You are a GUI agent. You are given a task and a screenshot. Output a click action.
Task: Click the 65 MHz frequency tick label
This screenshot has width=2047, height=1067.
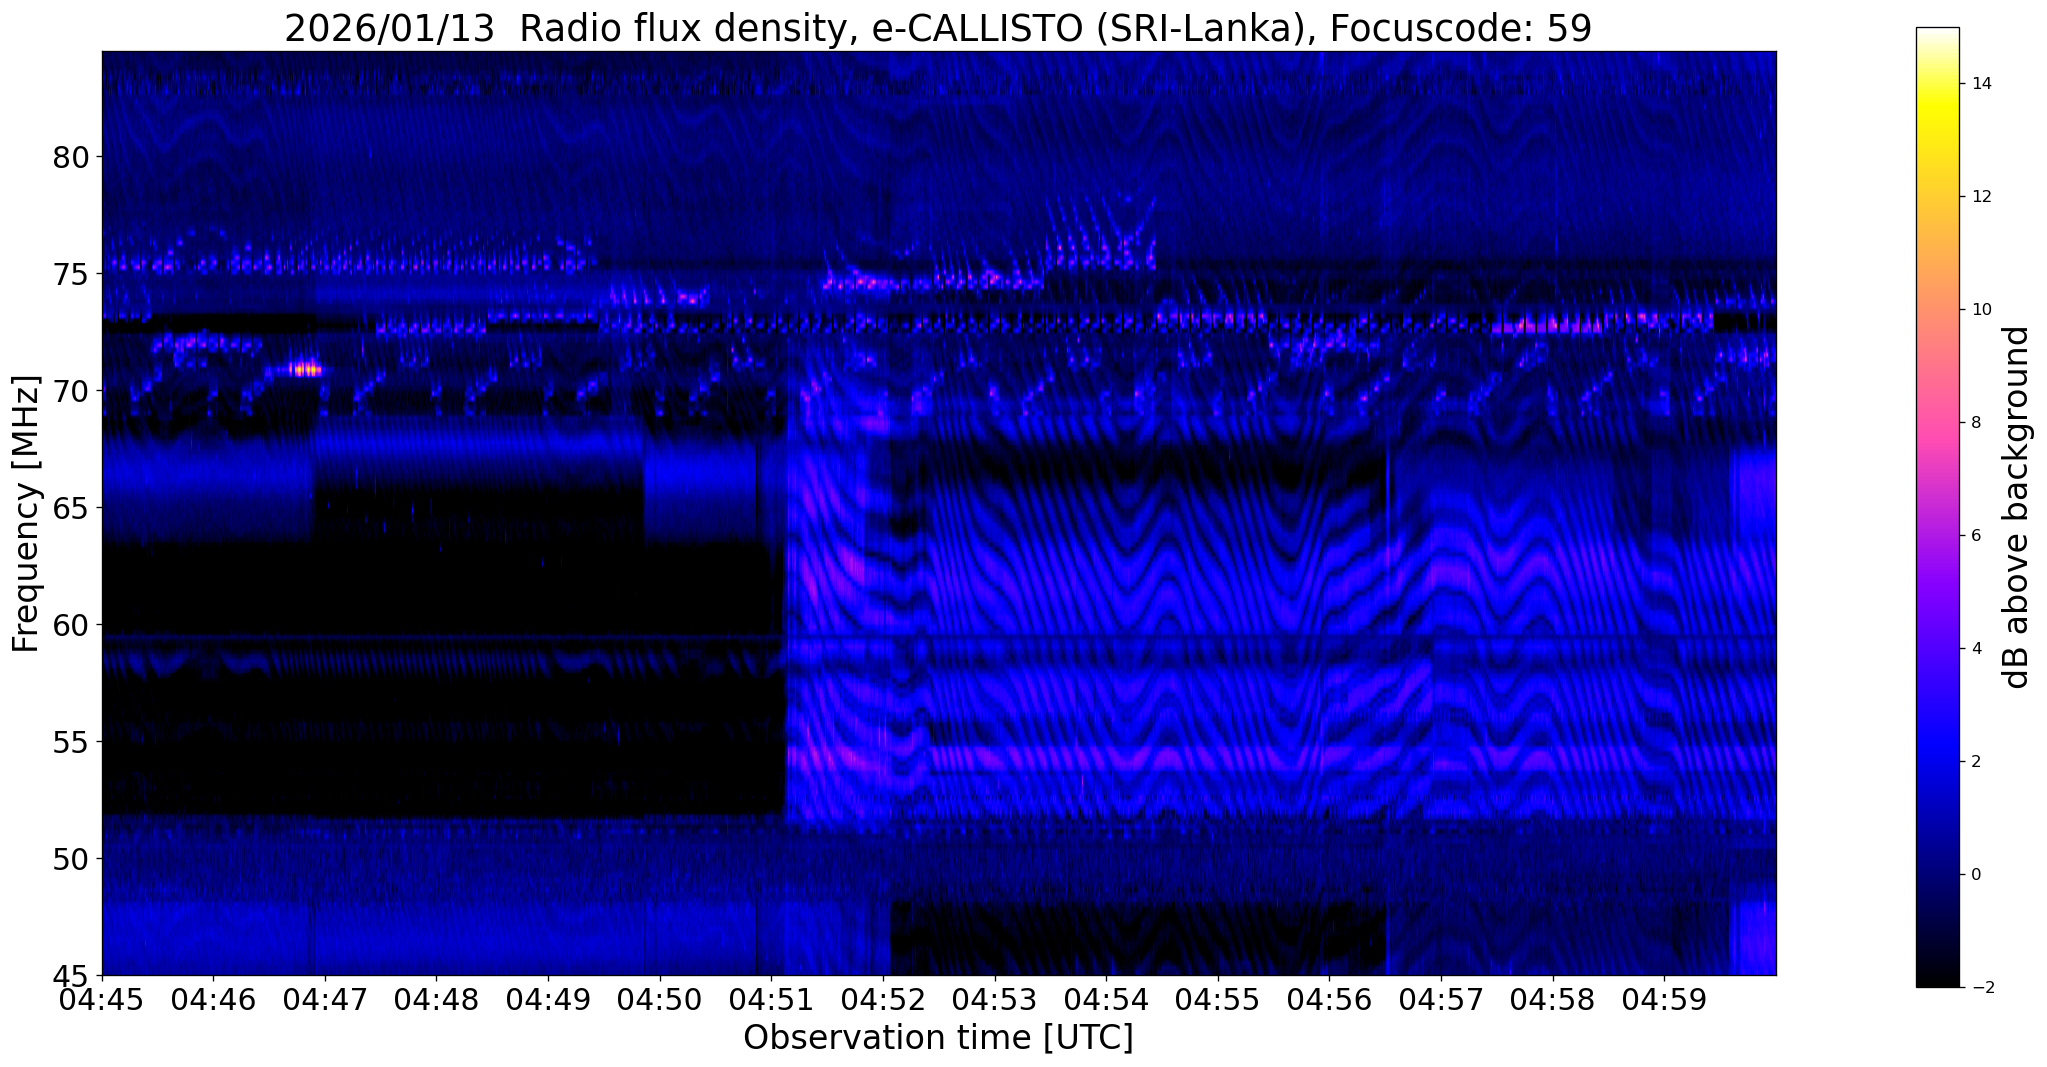pyautogui.click(x=71, y=508)
